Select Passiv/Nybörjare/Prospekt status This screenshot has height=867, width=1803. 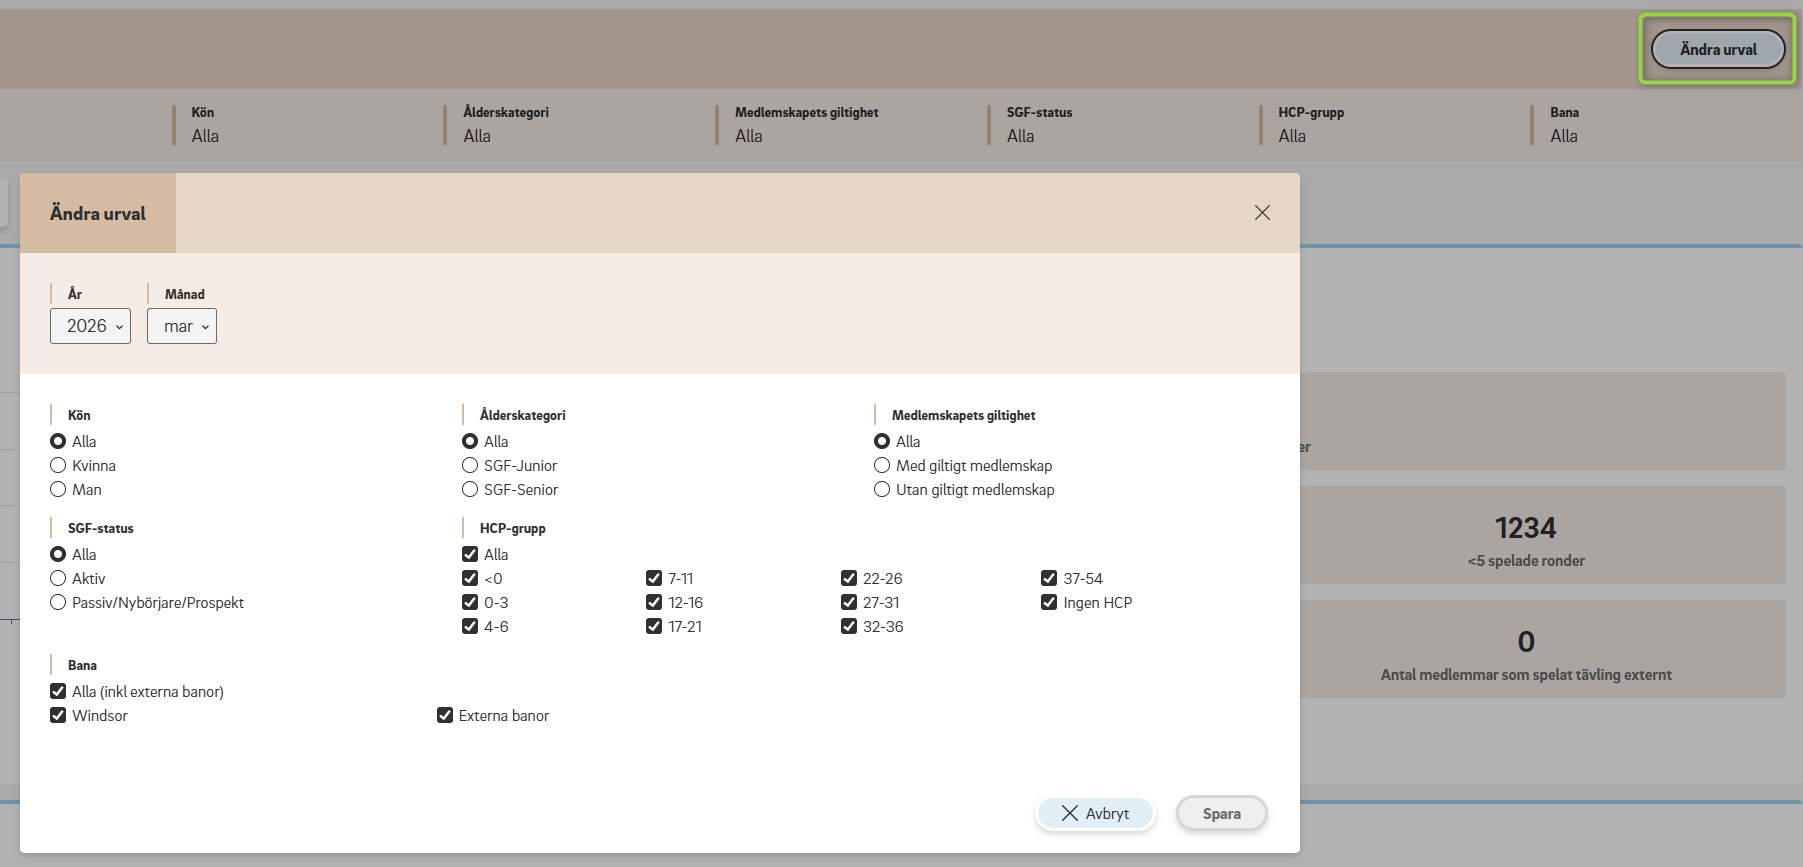[x=58, y=603]
